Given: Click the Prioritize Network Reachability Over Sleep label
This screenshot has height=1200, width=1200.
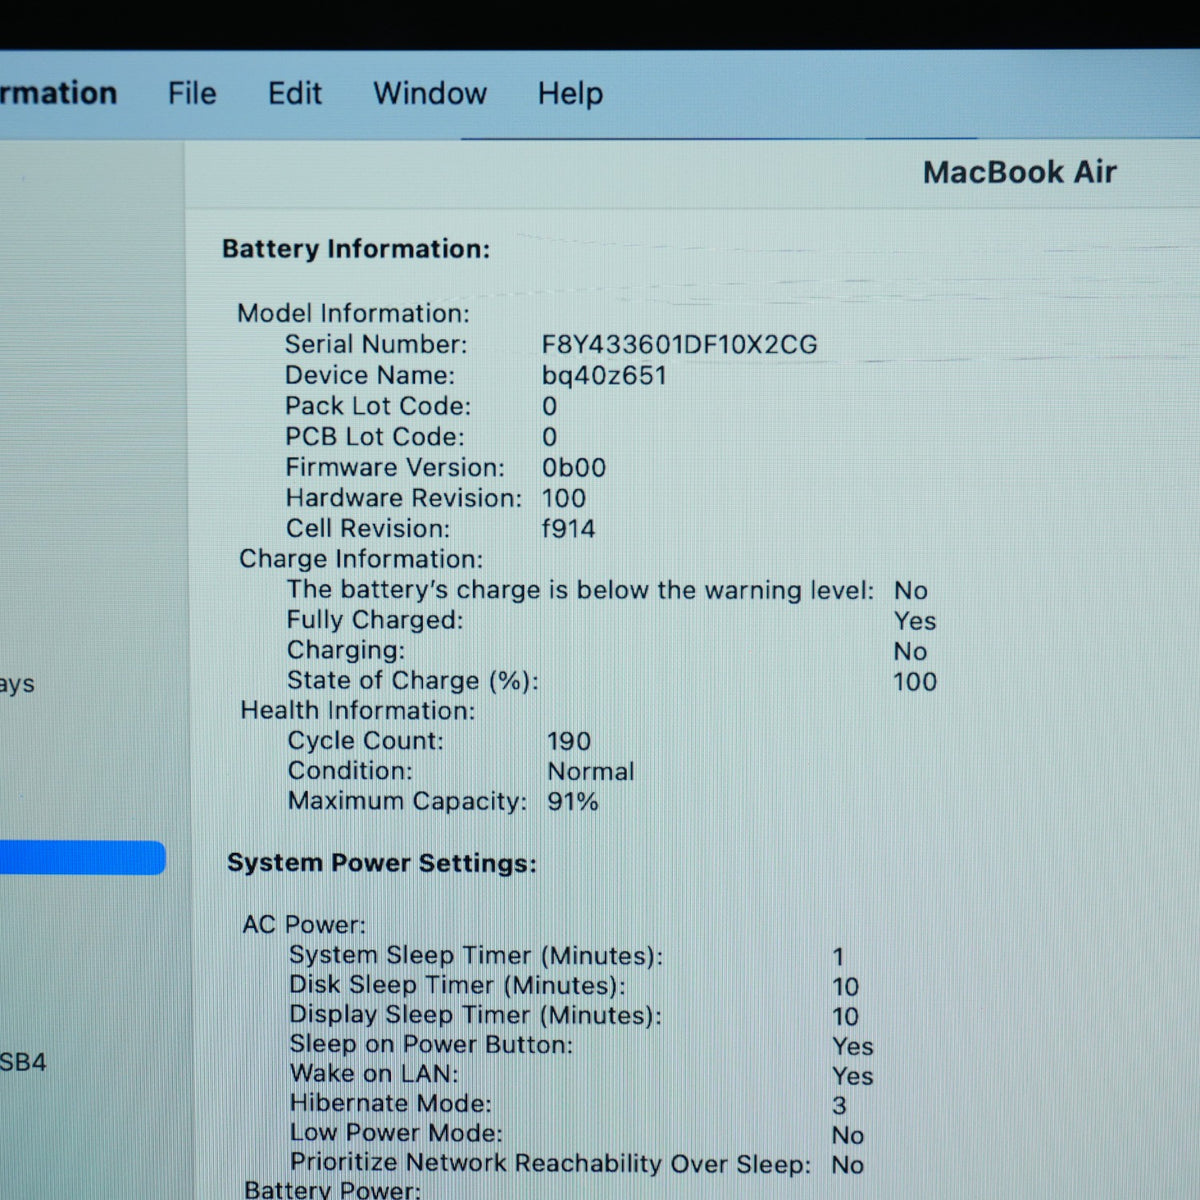Looking at the screenshot, I should point(550,1163).
